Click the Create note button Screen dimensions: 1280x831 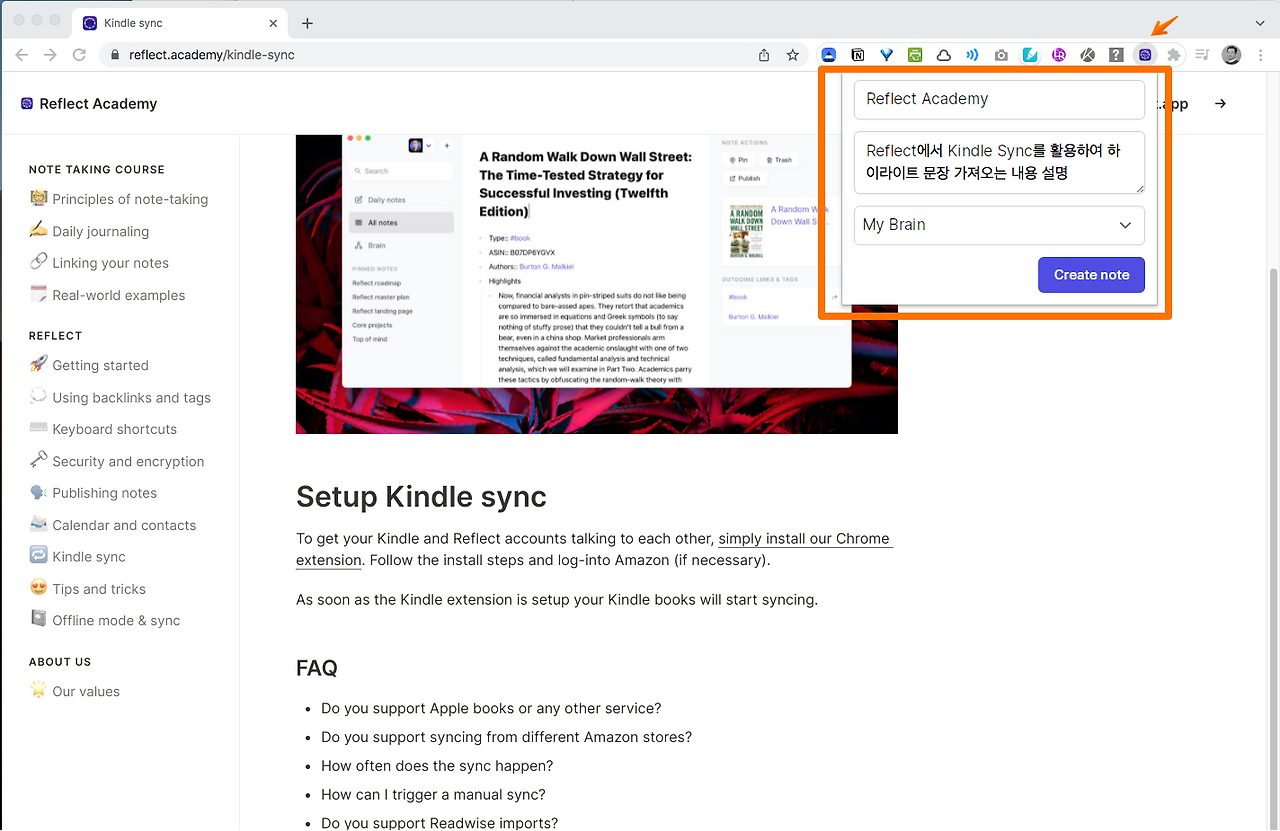(1091, 275)
